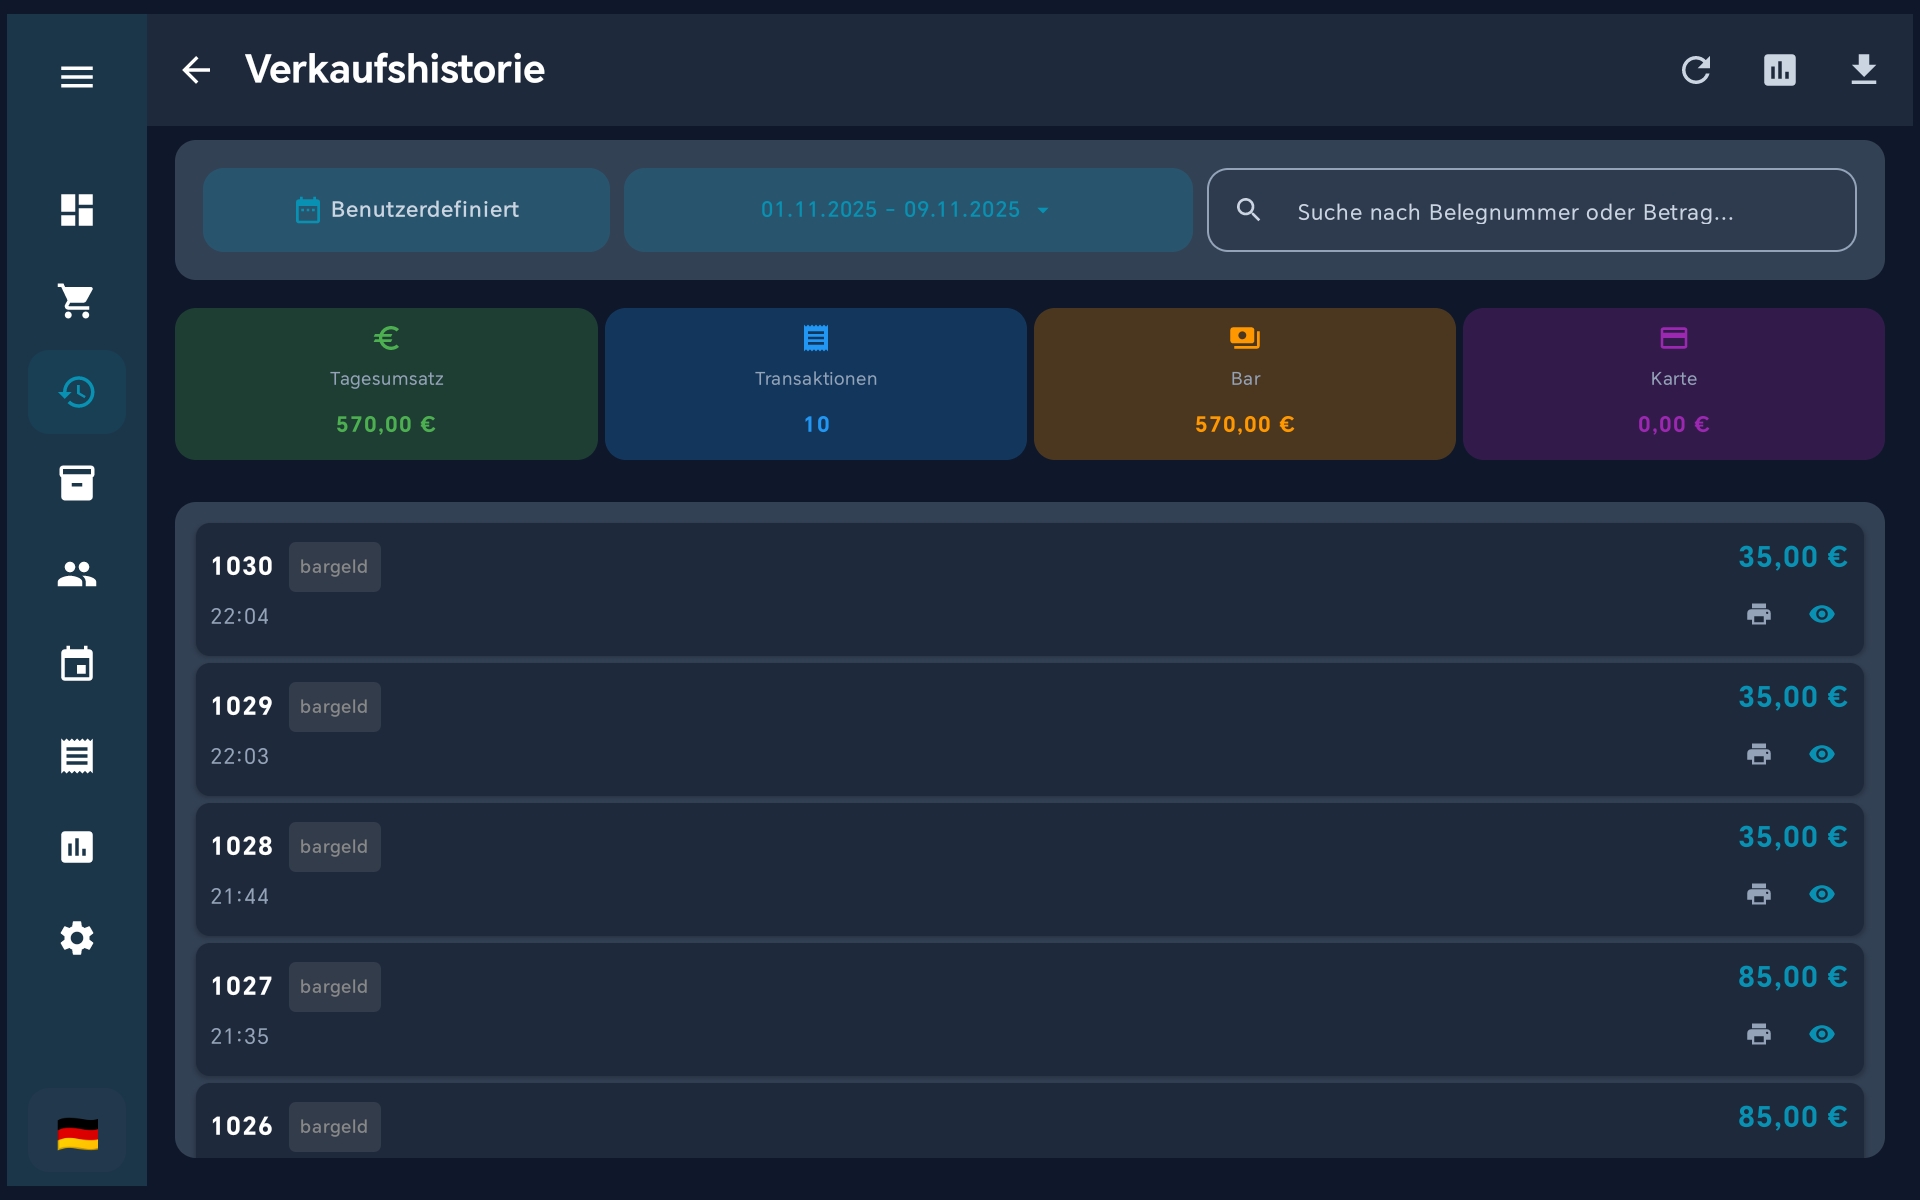The height and width of the screenshot is (1200, 1920).
Task: Select the green Tagesumsatz card
Action: tap(386, 383)
